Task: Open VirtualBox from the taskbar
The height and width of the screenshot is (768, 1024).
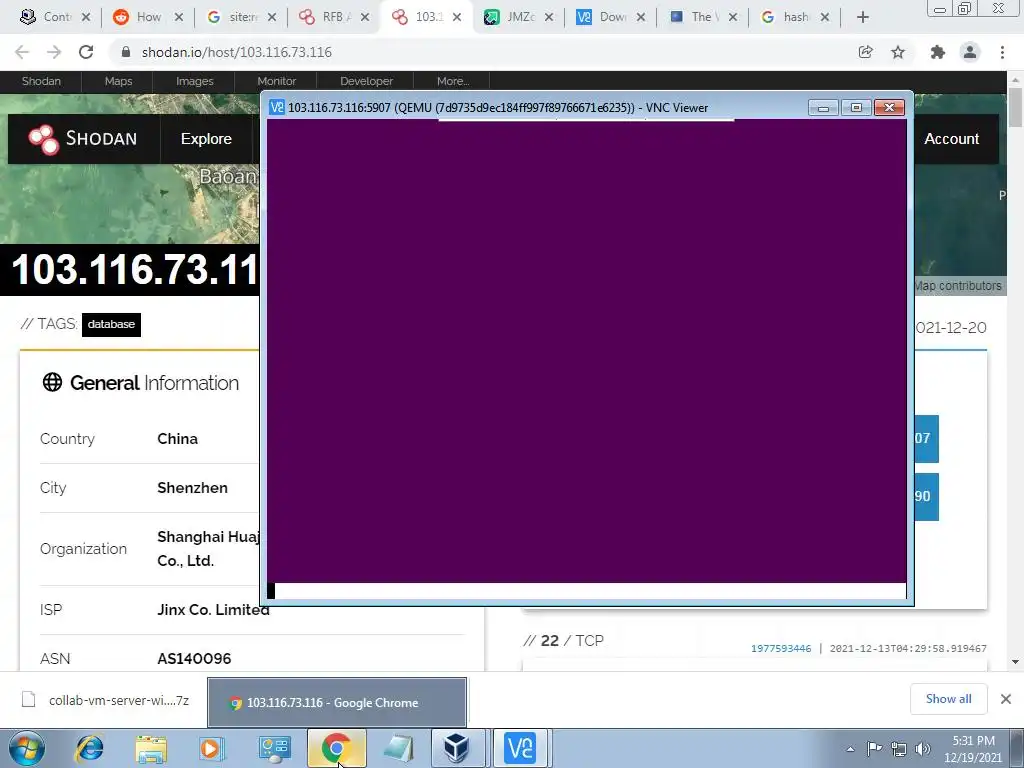Action: click(x=456, y=748)
